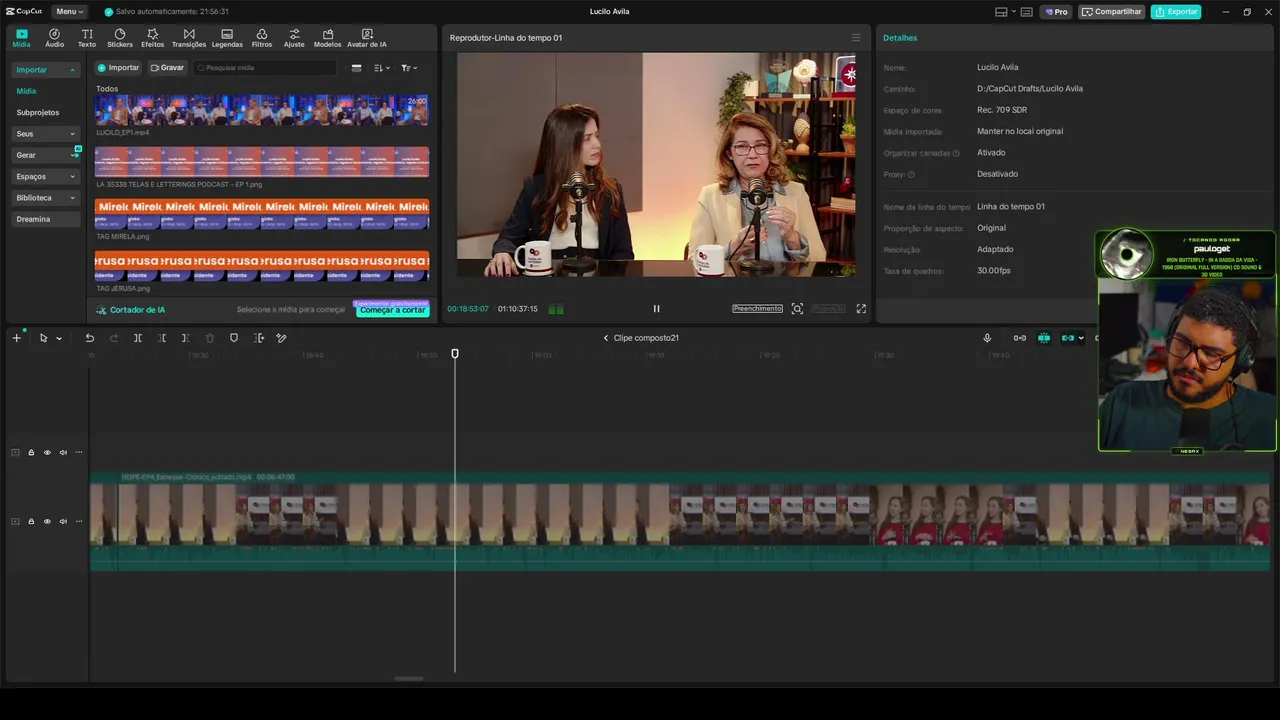
Task: Lock the HOPE-EP4 video track
Action: pyautogui.click(x=31, y=521)
